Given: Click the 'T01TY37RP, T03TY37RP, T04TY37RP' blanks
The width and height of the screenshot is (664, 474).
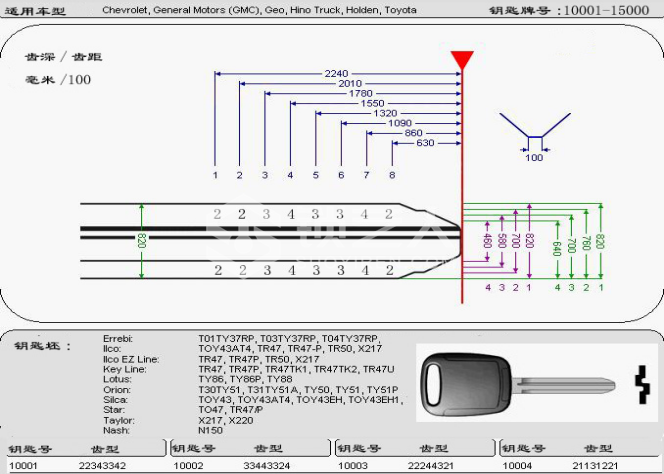Looking at the screenshot, I should tap(289, 339).
